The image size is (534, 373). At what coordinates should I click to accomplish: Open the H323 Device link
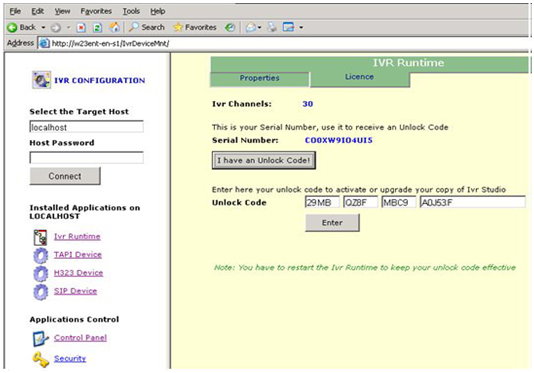(79, 273)
